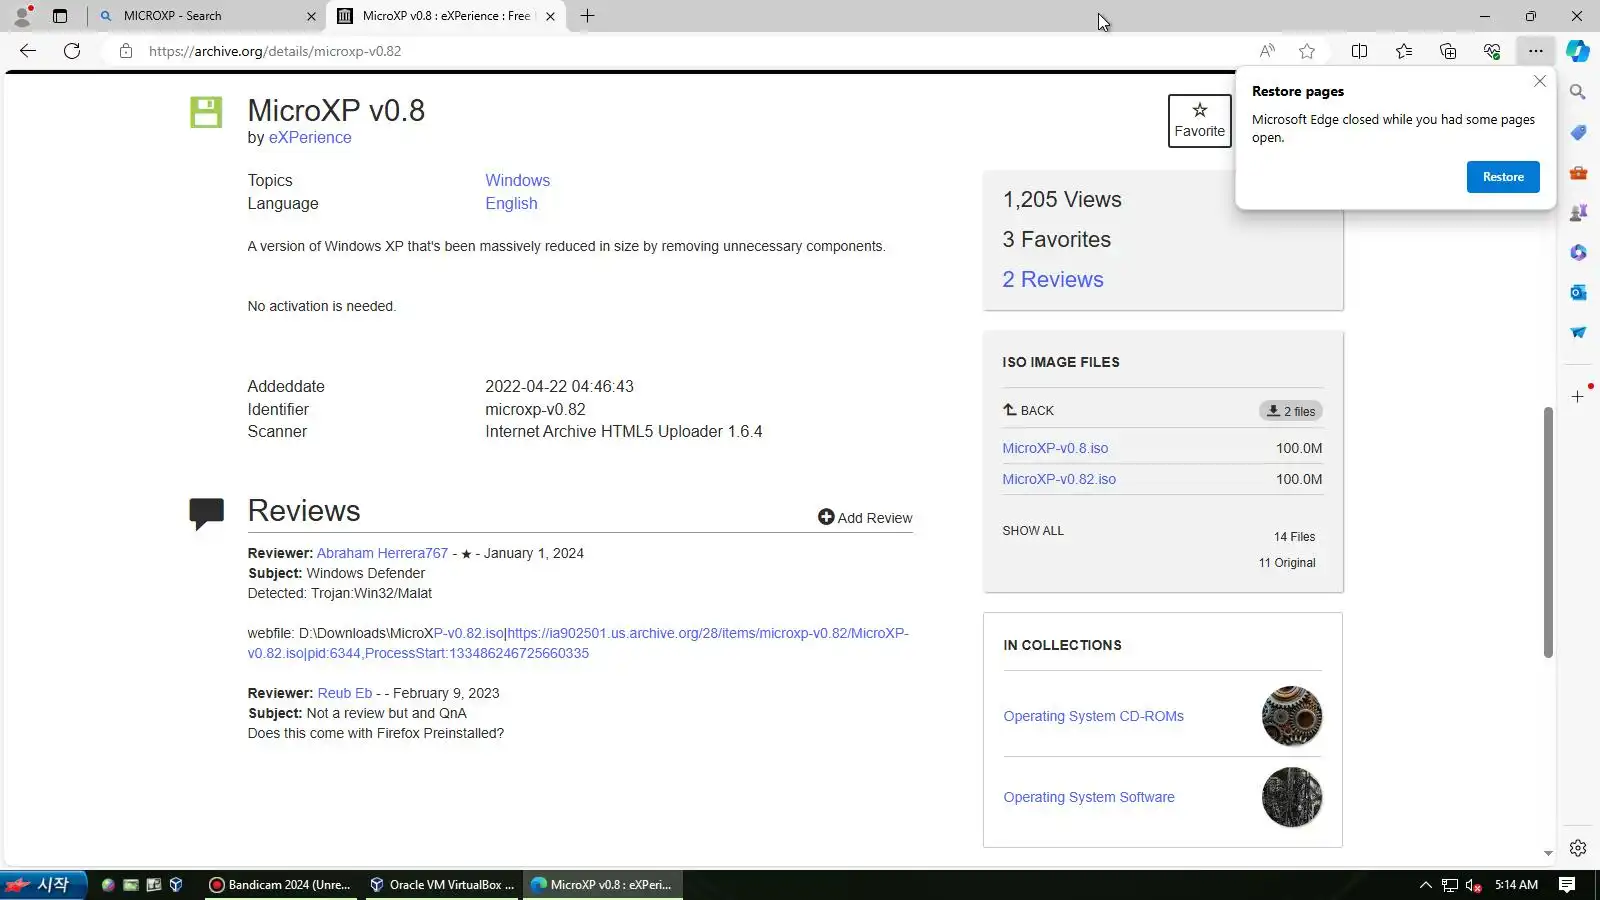View site information lock icon

pyautogui.click(x=126, y=51)
